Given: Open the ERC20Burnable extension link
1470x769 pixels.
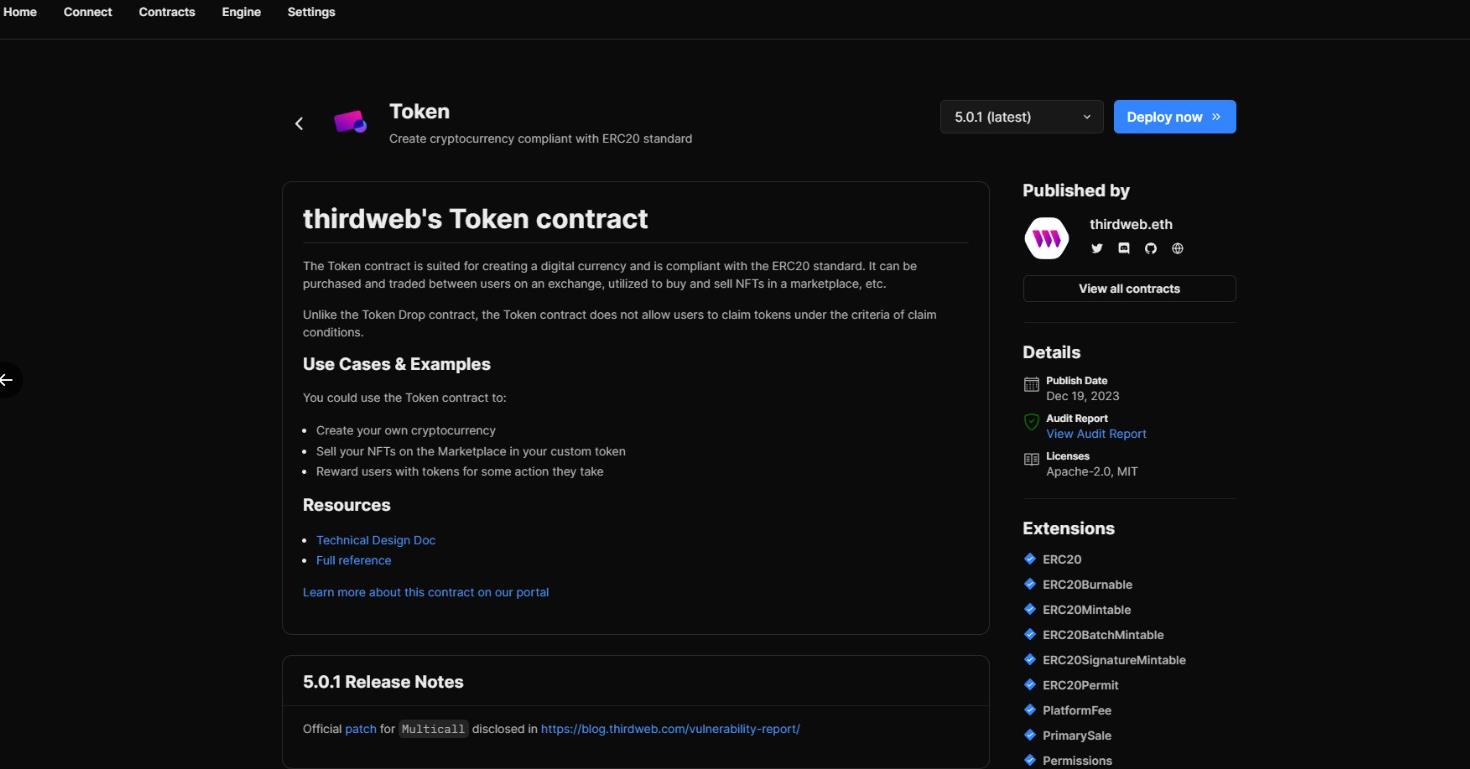Looking at the screenshot, I should [x=1087, y=584].
